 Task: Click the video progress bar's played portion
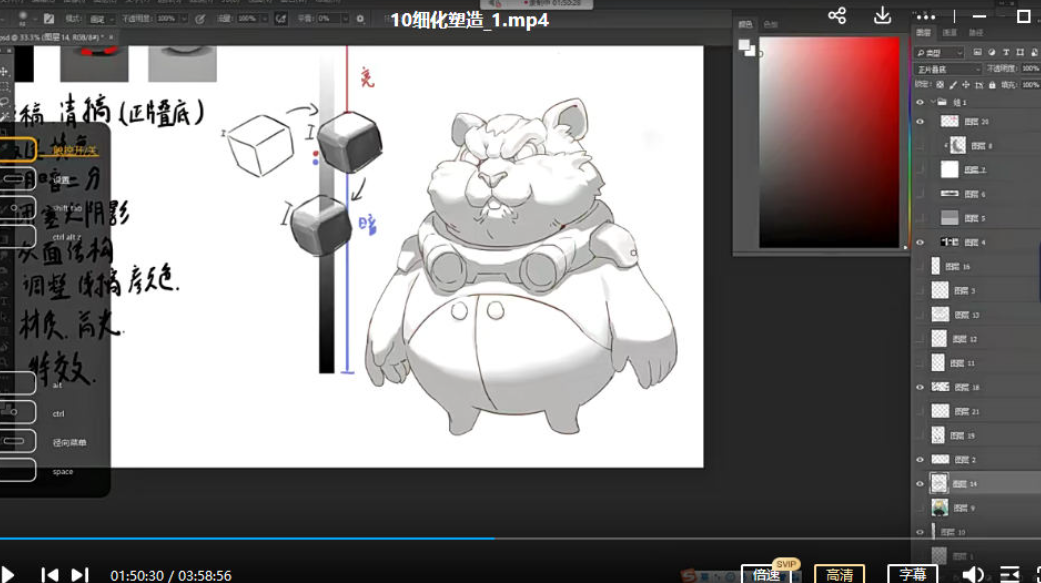coord(247,539)
